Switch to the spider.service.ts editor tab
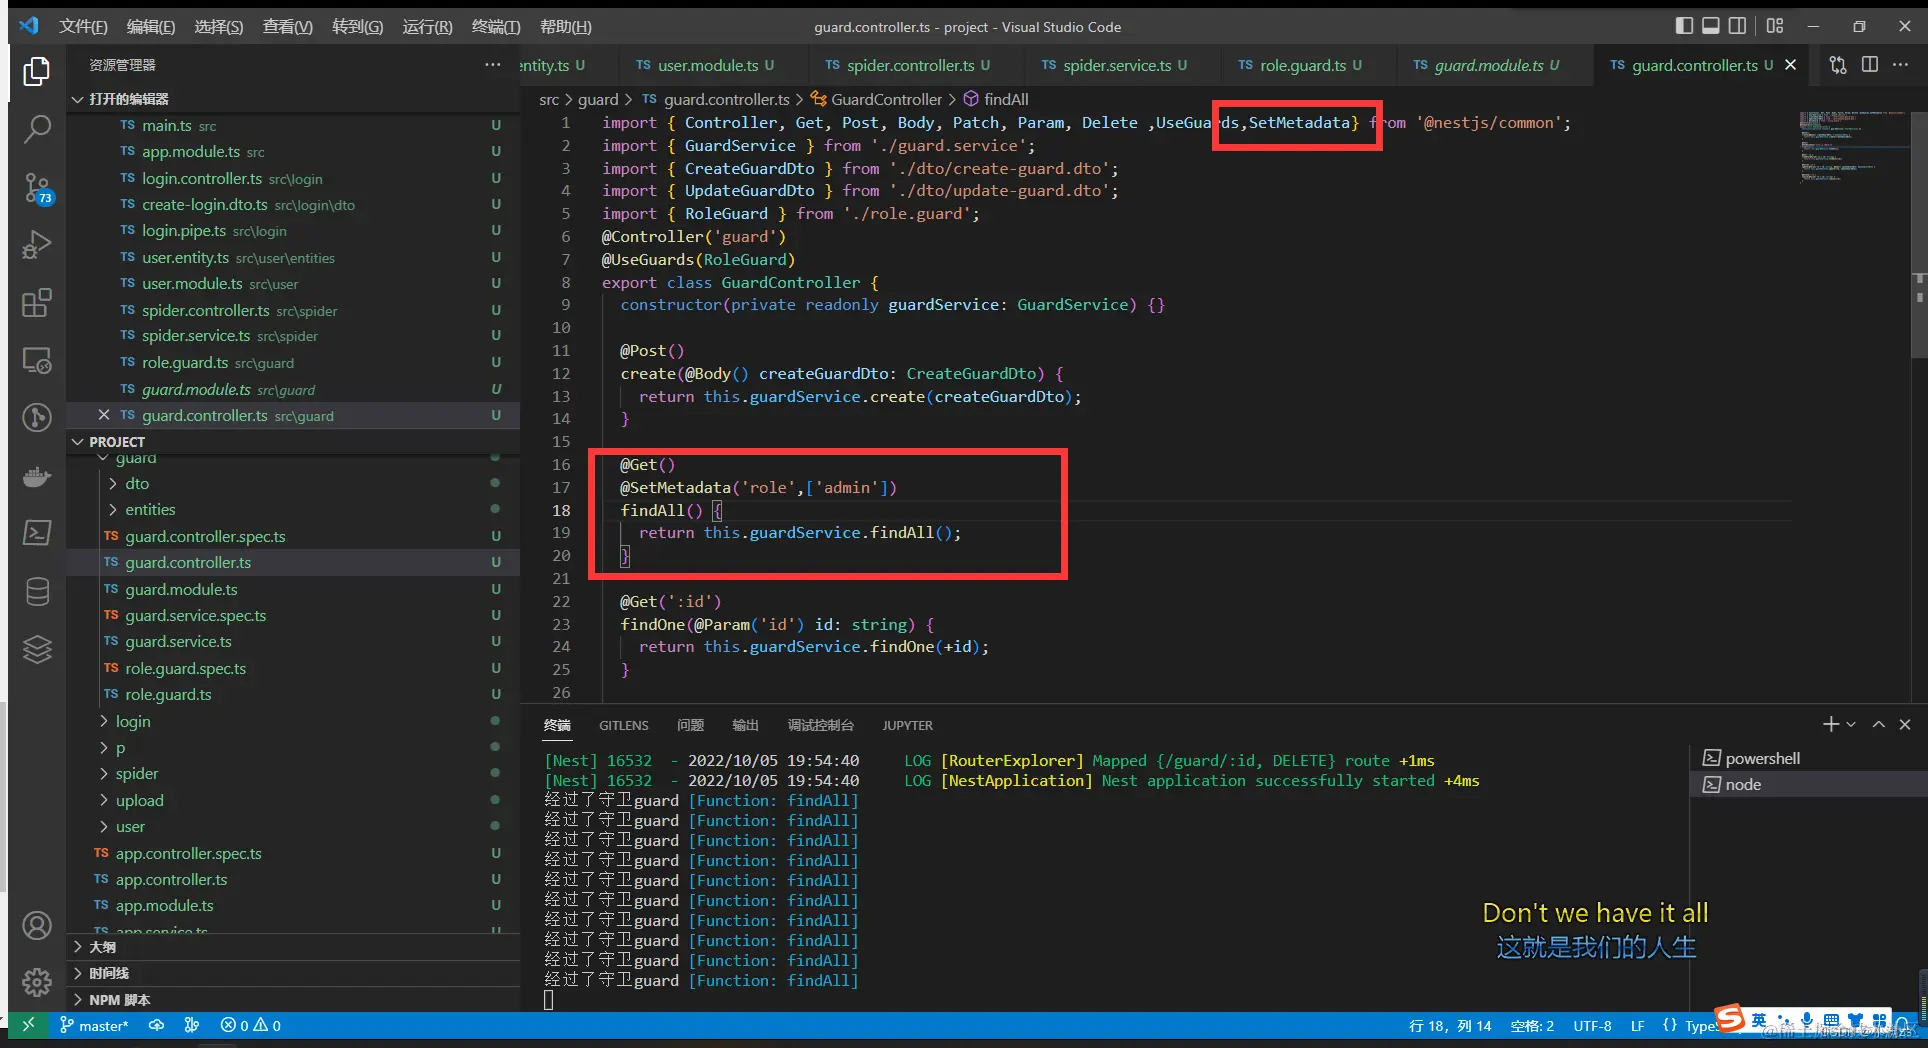 coord(1116,65)
